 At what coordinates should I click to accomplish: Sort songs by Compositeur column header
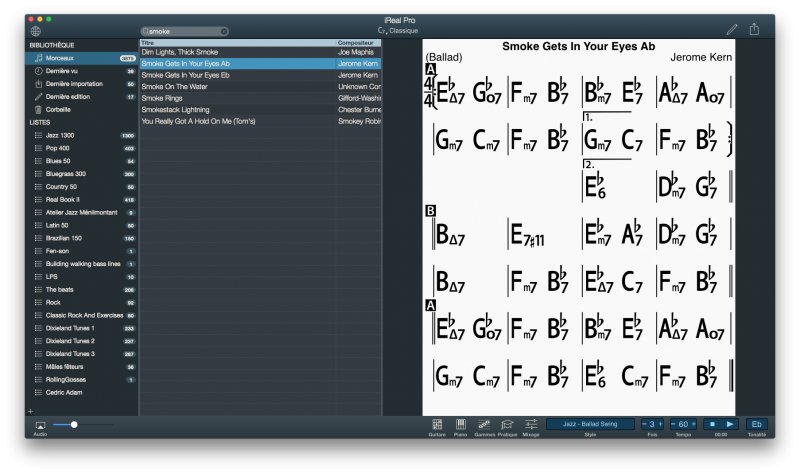coord(359,43)
